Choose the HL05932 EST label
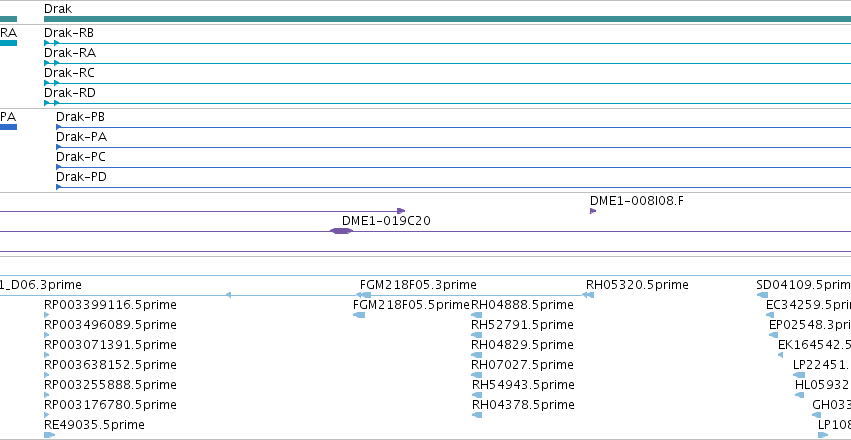Image resolution: width=851 pixels, height=440 pixels. coord(823,385)
